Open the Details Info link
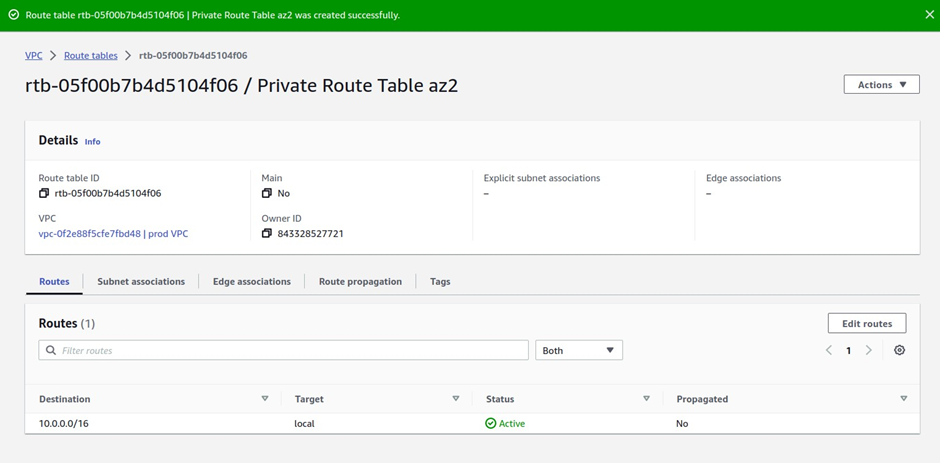 (92, 142)
